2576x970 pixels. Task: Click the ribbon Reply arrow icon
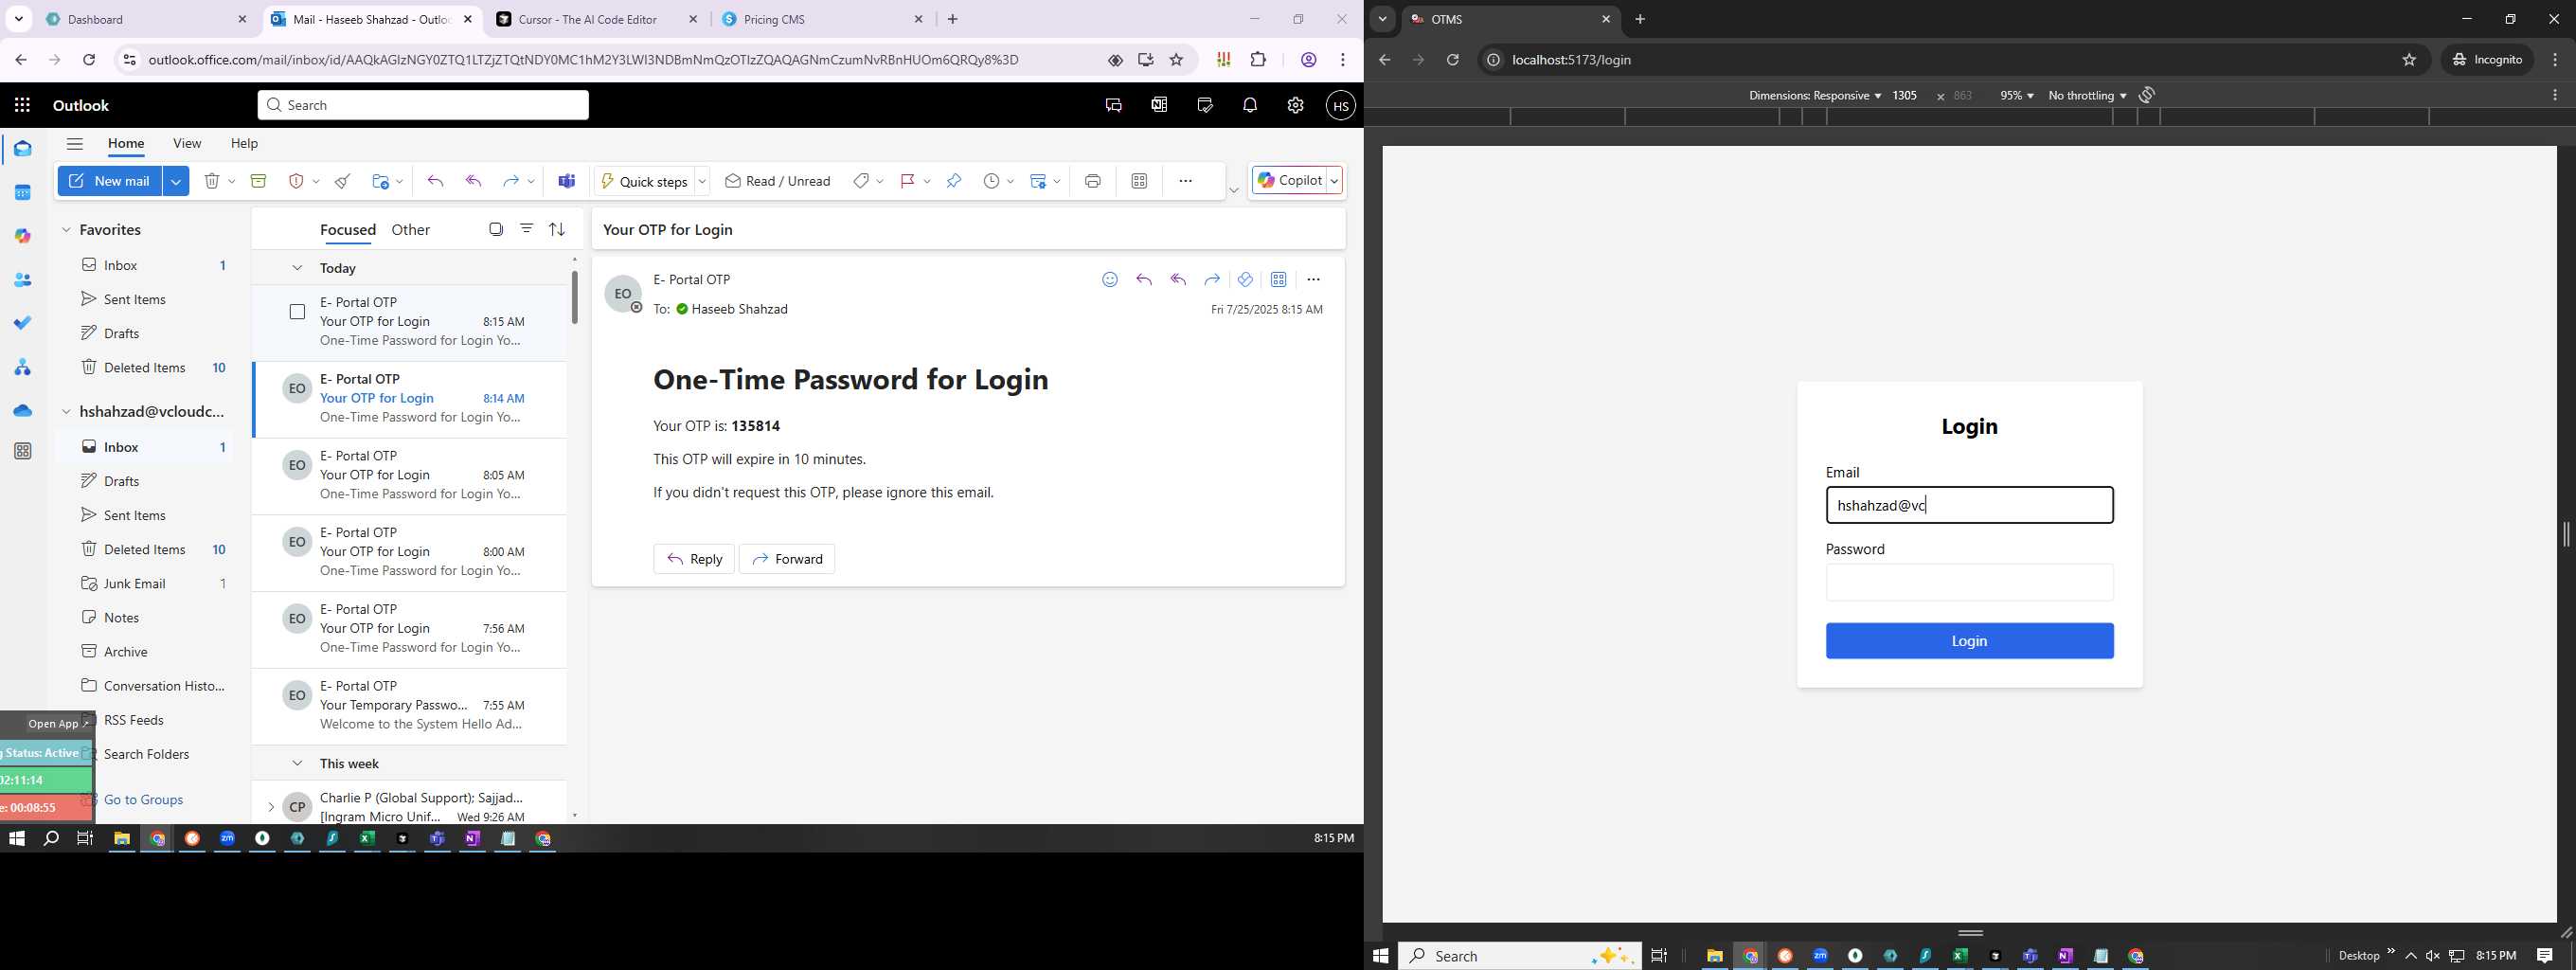tap(435, 181)
